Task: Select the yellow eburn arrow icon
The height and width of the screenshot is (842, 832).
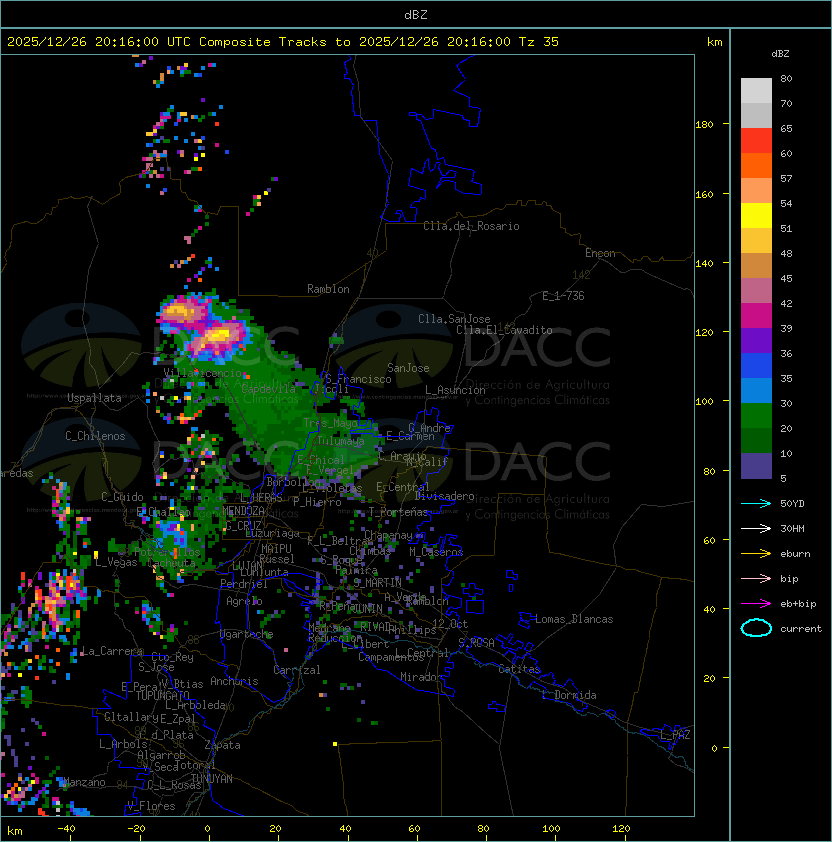Action: click(756, 554)
